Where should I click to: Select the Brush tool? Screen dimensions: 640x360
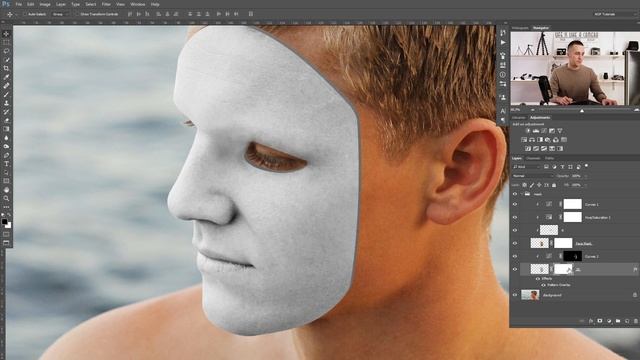pos(6,95)
